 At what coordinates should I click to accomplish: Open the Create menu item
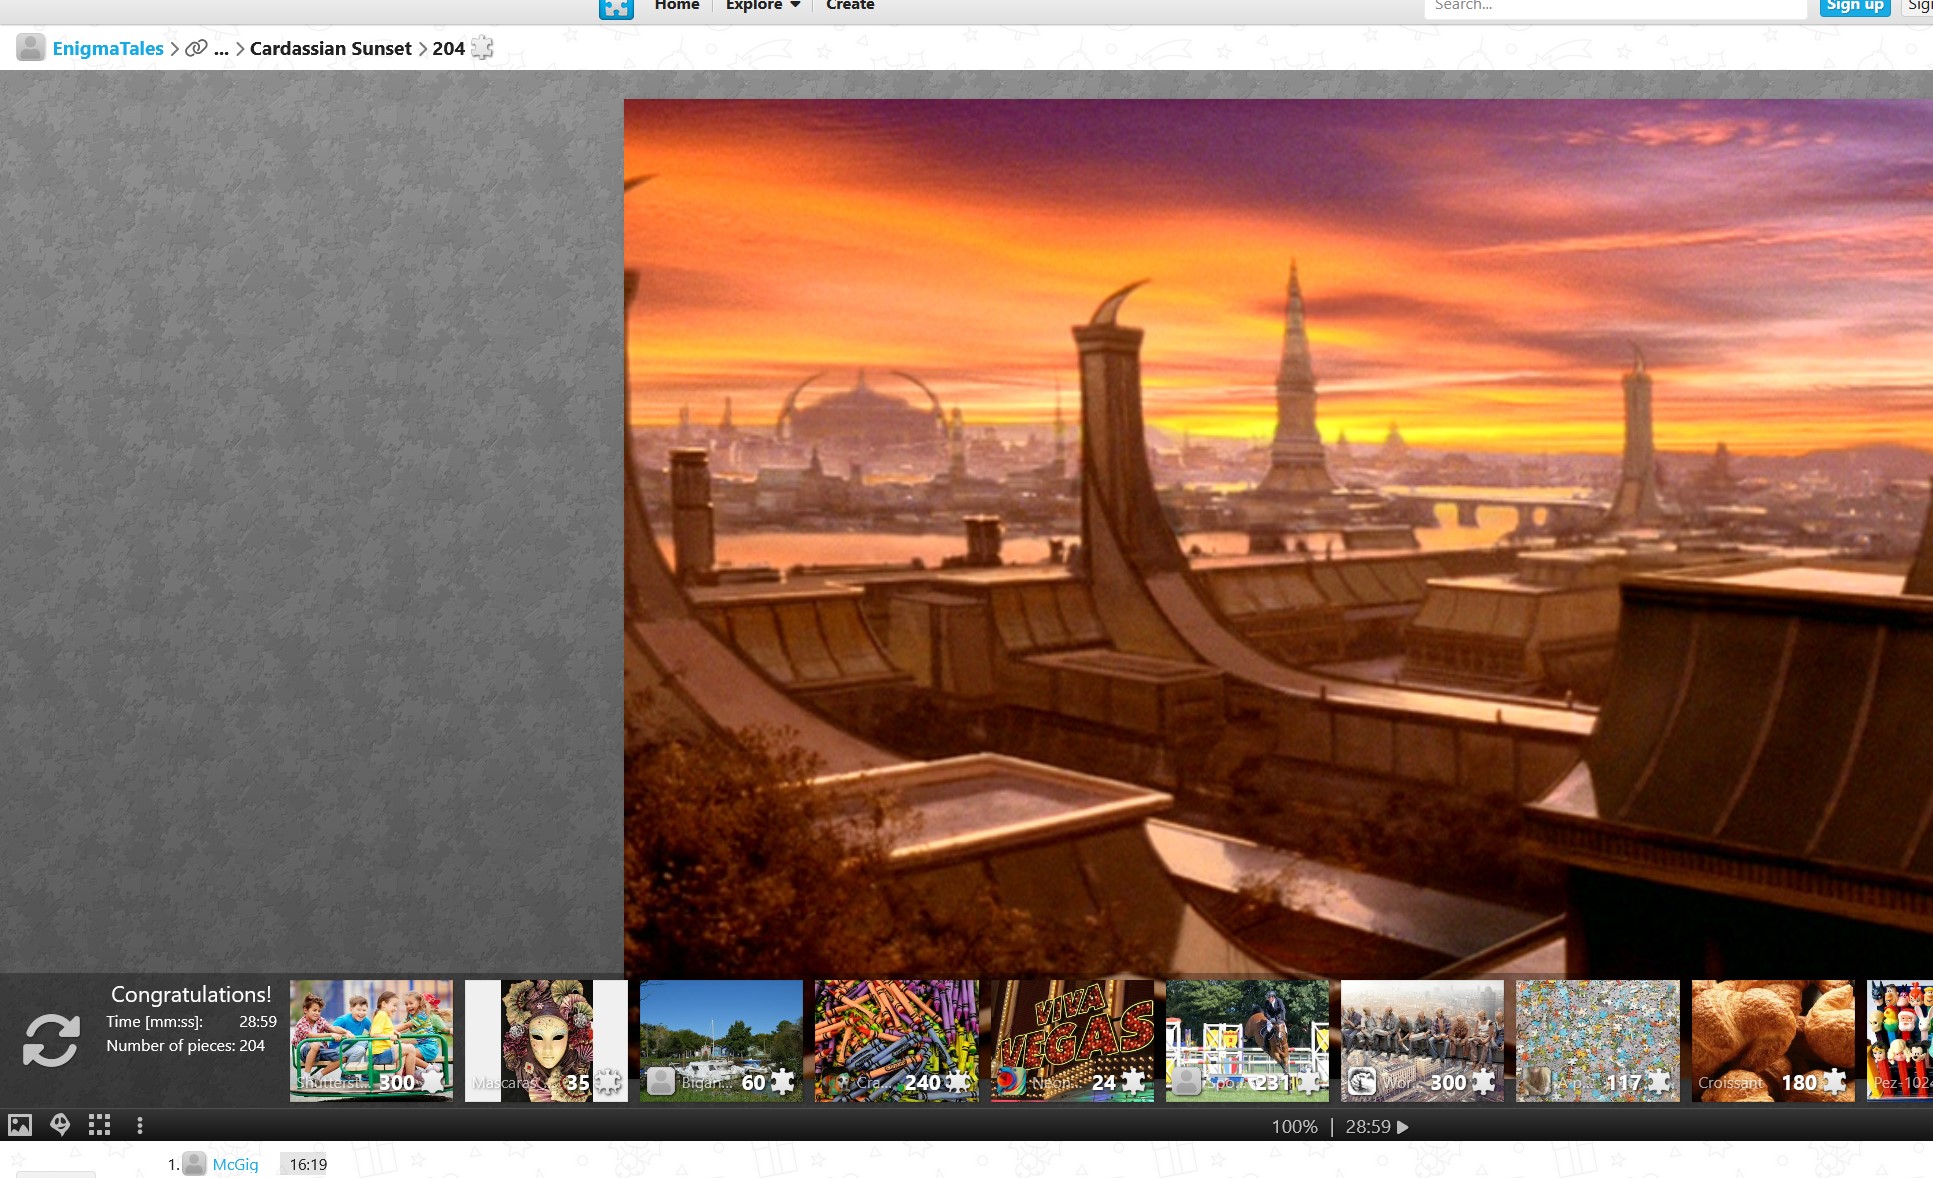pyautogui.click(x=850, y=6)
